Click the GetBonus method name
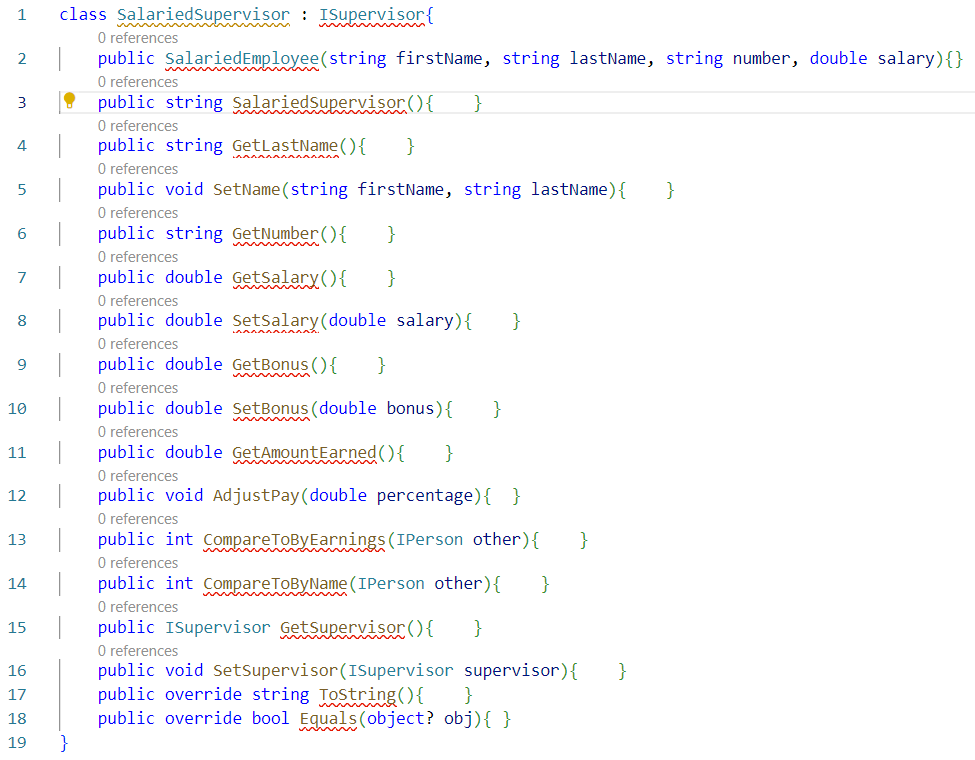This screenshot has height=760, width=975. (270, 365)
